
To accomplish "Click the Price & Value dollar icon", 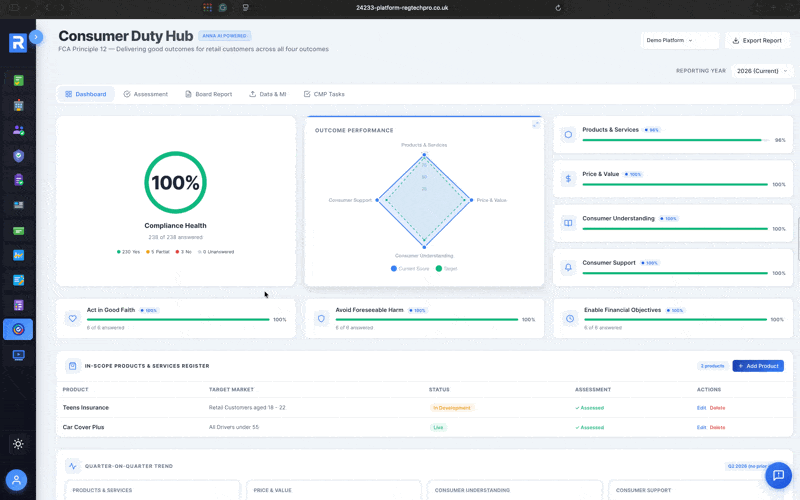I will coord(568,179).
